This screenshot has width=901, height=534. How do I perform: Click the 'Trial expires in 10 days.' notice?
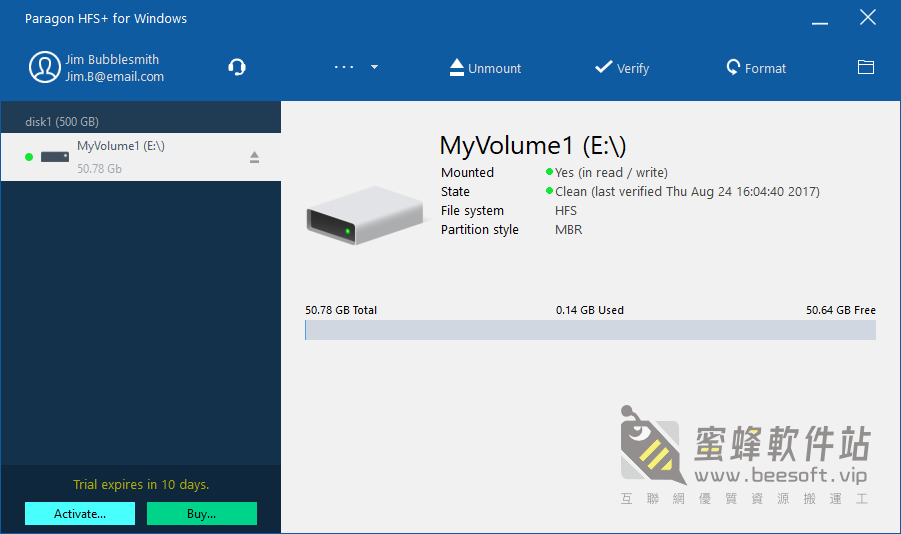[x=141, y=485]
